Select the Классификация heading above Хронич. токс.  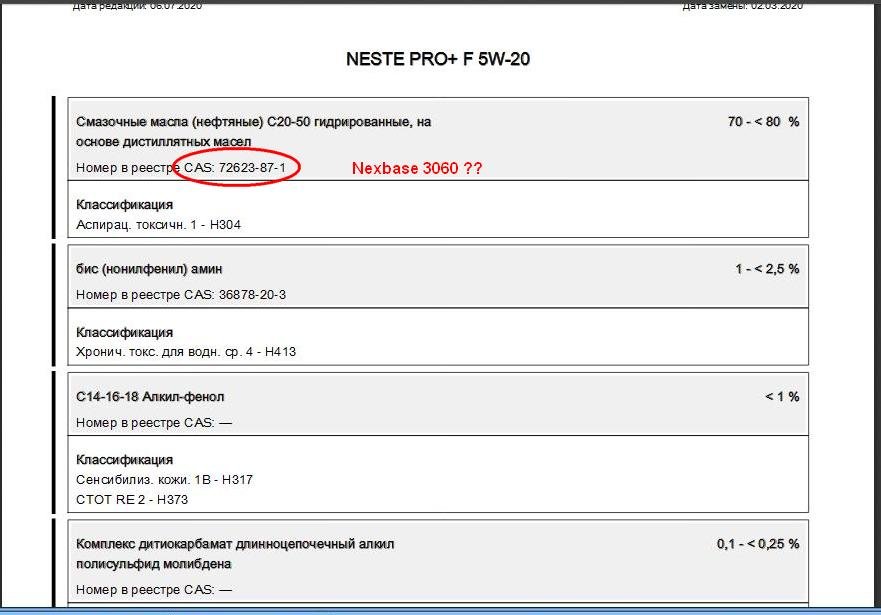(x=124, y=332)
